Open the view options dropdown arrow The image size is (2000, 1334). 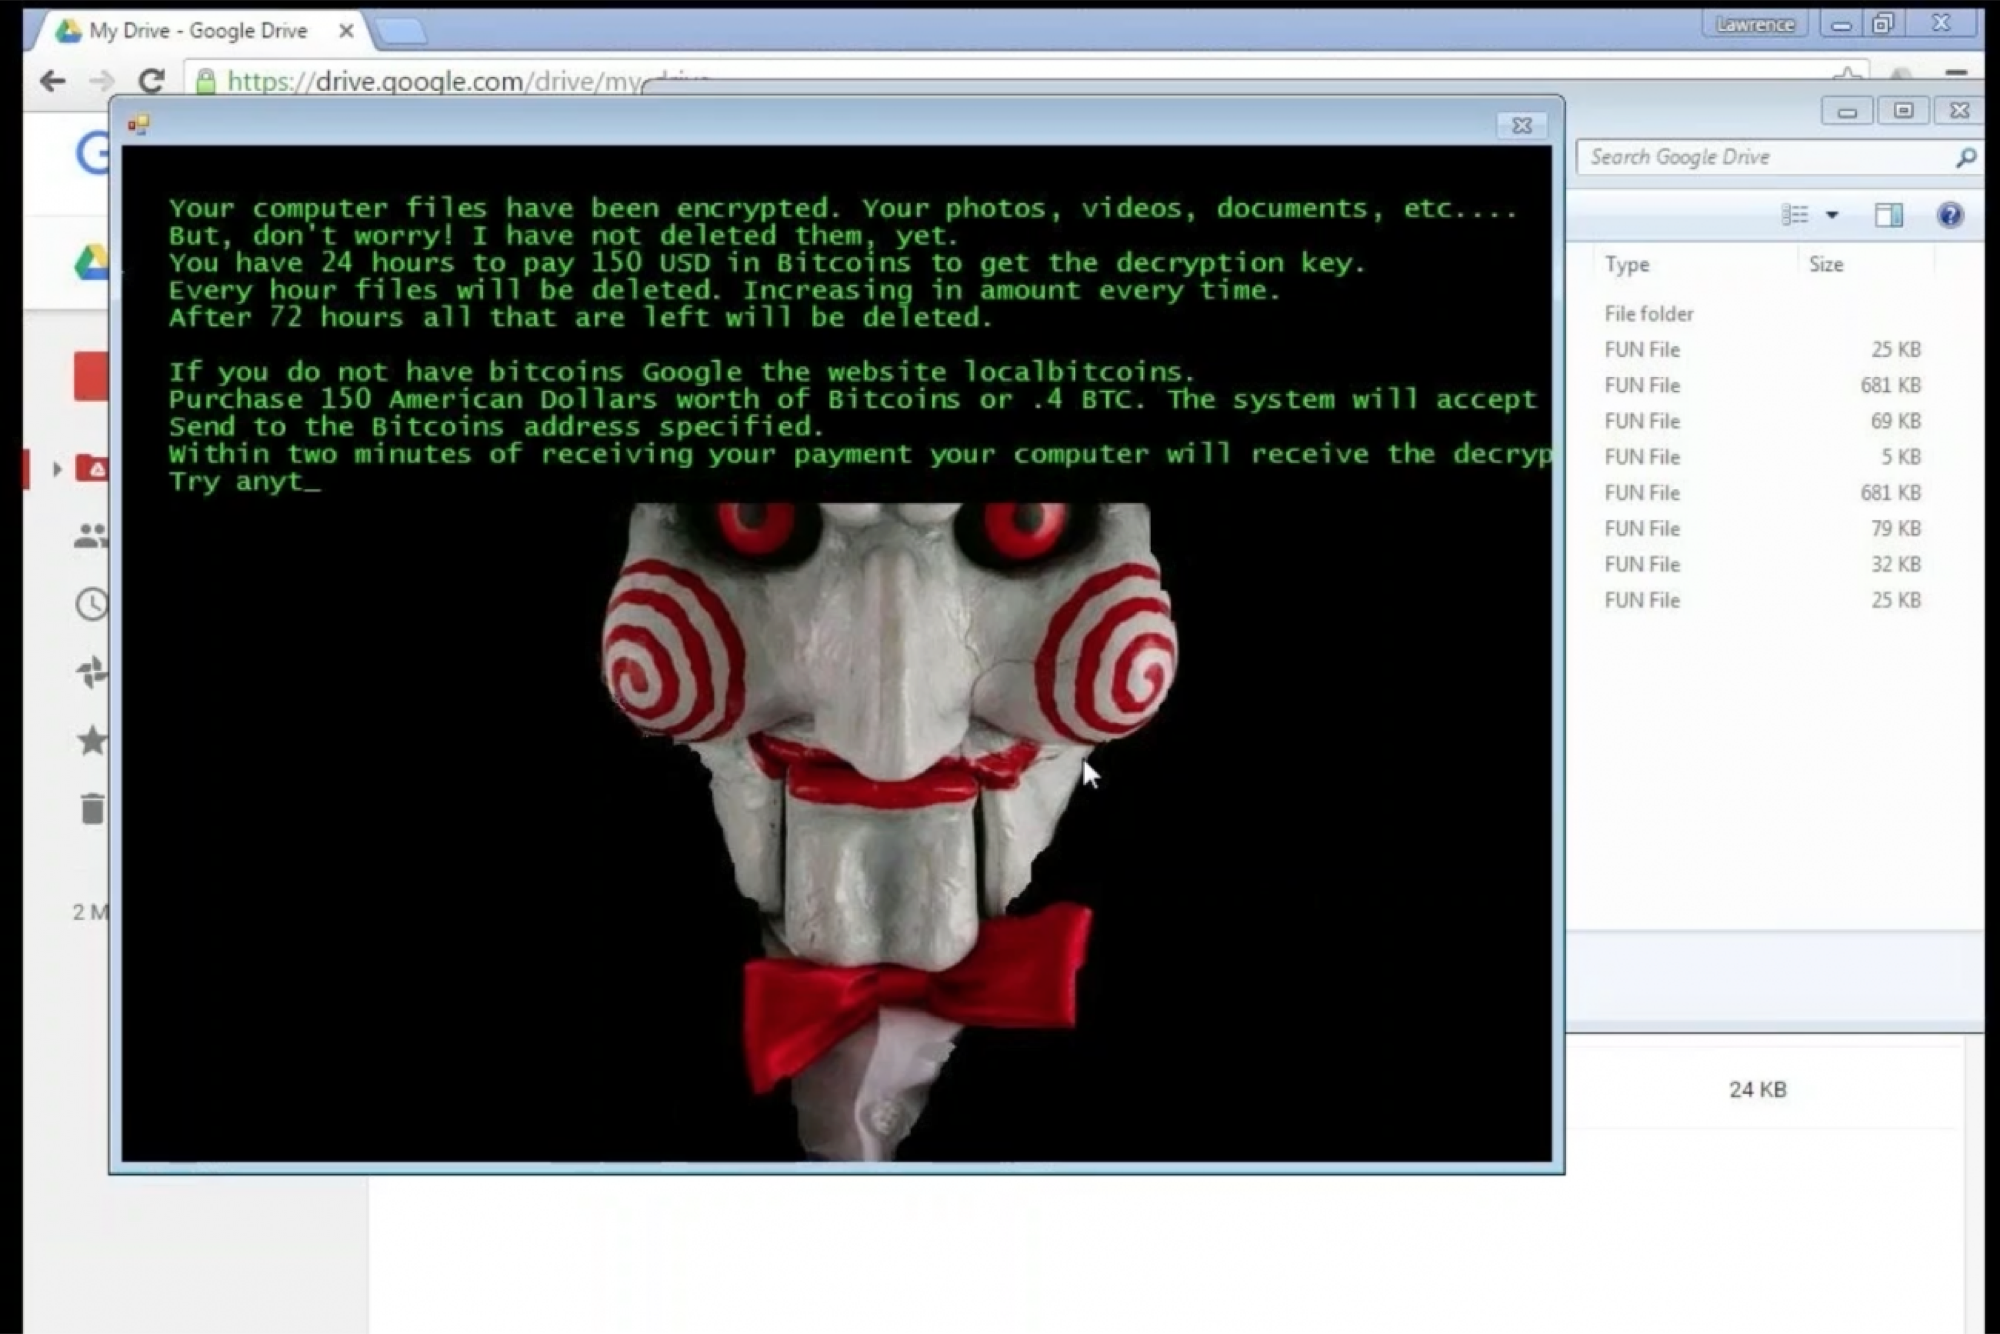click(x=1832, y=215)
